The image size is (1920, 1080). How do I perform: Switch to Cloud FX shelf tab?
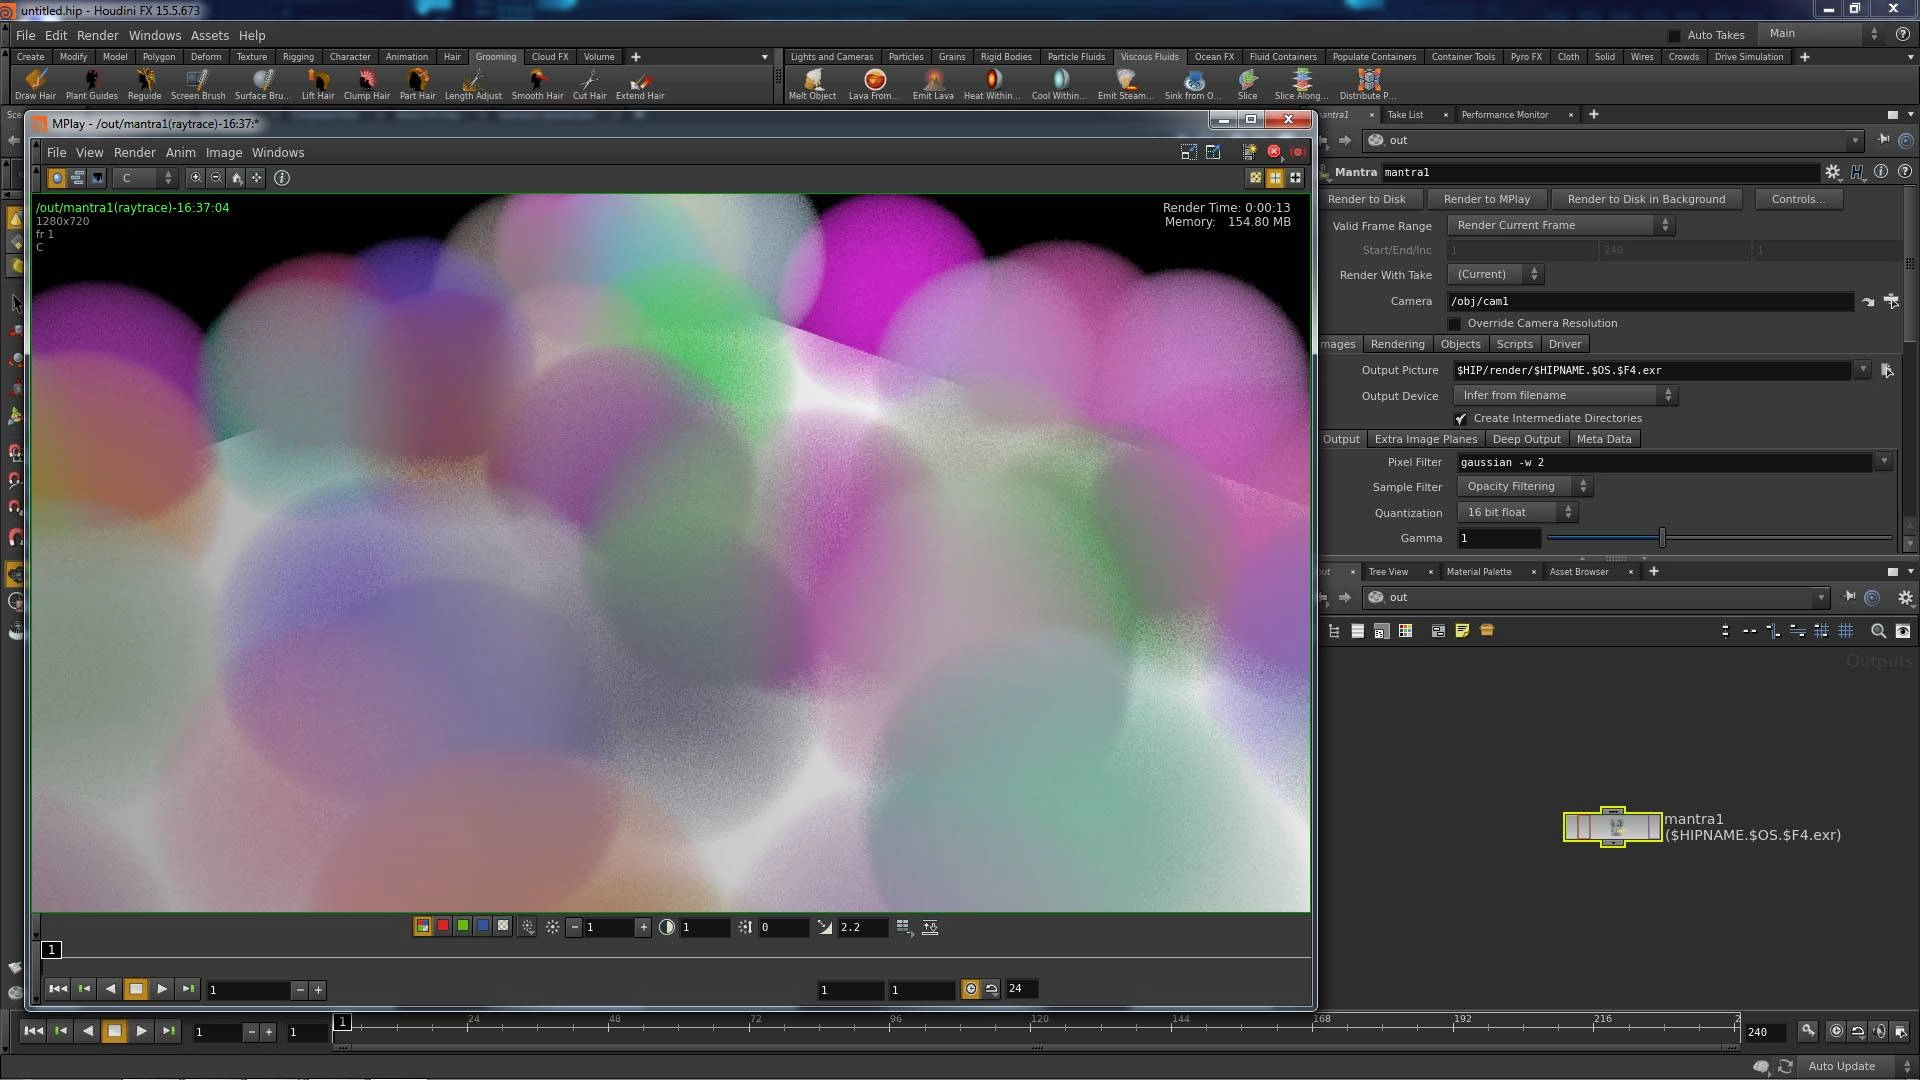[549, 57]
